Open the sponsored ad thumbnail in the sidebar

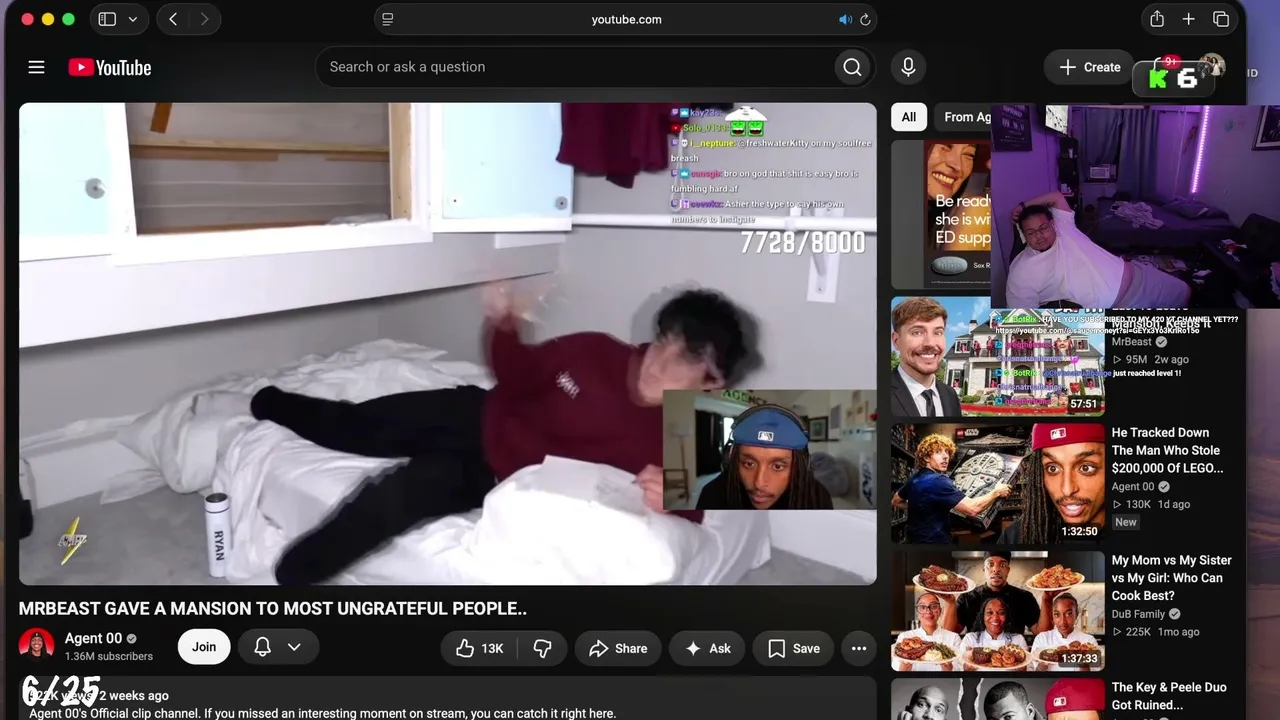click(941, 214)
